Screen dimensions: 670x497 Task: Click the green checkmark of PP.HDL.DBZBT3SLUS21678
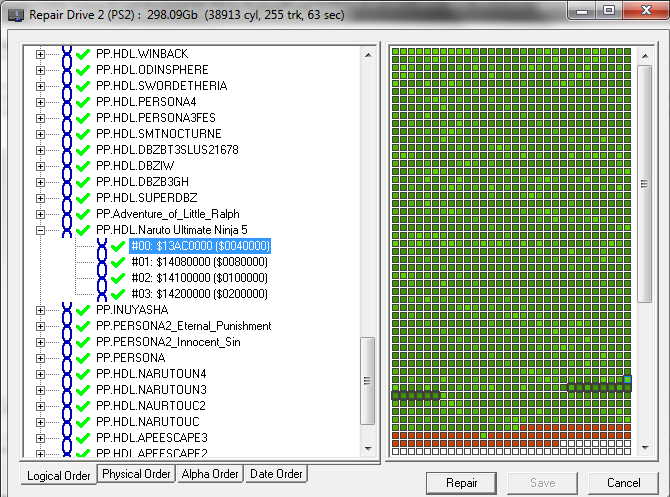click(82, 150)
